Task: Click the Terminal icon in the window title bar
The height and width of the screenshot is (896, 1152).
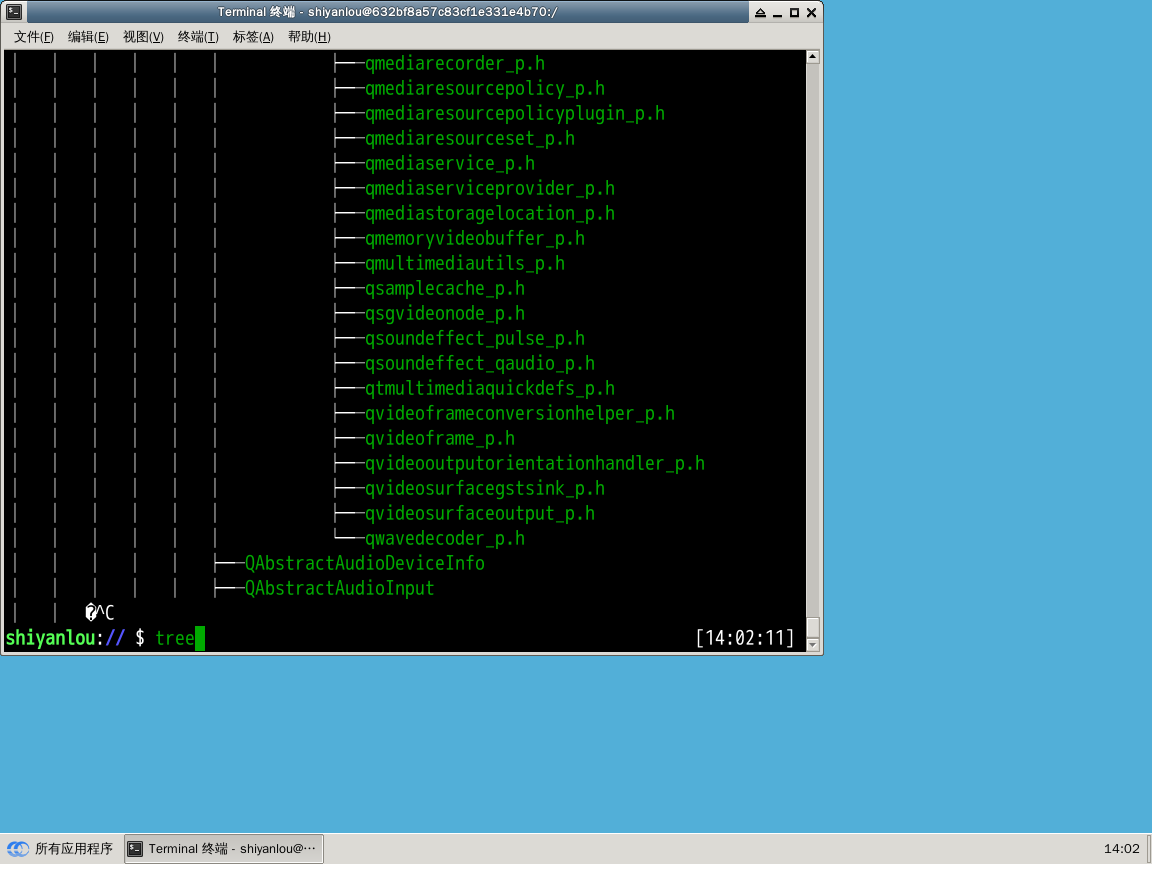Action: click(13, 11)
